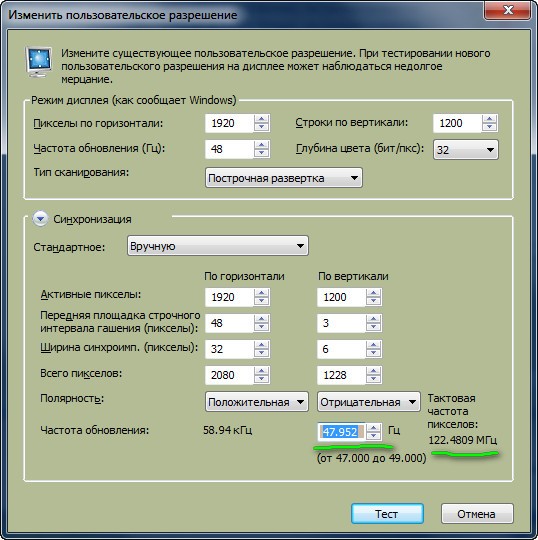The height and width of the screenshot is (540, 538).
Task: Click horizontal Активные пикселы field
Action: (x=229, y=297)
